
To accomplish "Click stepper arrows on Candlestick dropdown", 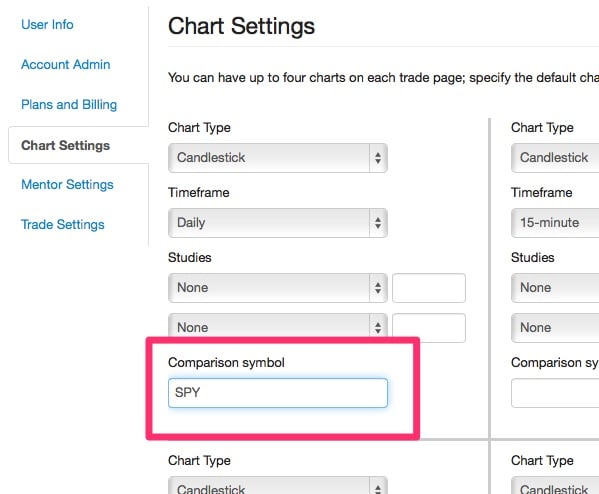I will point(378,158).
